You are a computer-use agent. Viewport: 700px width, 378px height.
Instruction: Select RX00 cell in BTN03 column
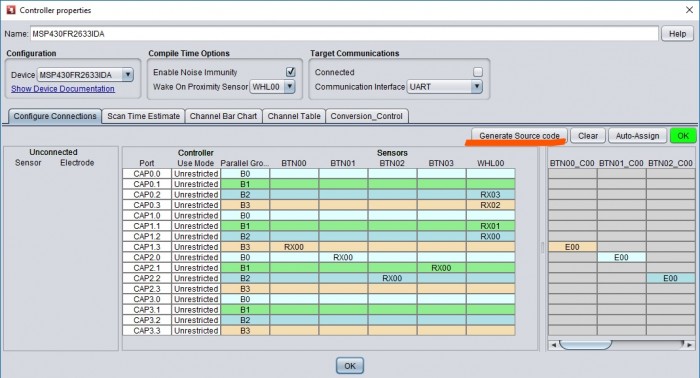[441, 268]
